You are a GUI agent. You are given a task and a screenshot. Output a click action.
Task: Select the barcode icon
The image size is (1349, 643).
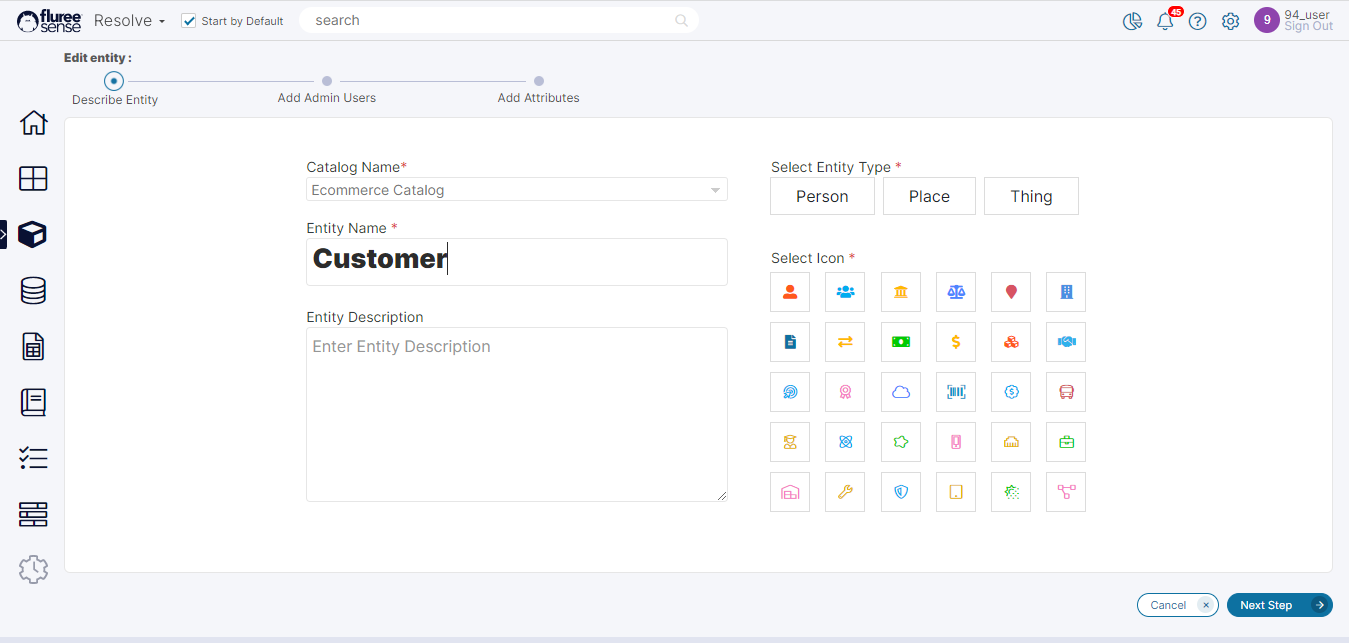(x=956, y=392)
